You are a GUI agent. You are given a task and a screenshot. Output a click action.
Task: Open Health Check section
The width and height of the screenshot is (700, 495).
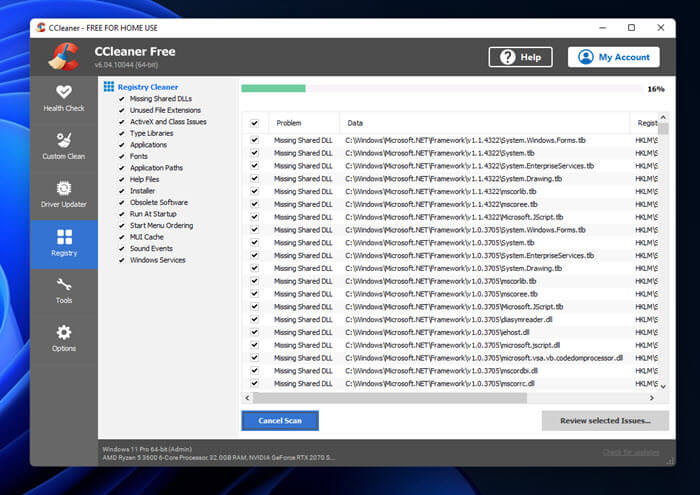pyautogui.click(x=64, y=99)
